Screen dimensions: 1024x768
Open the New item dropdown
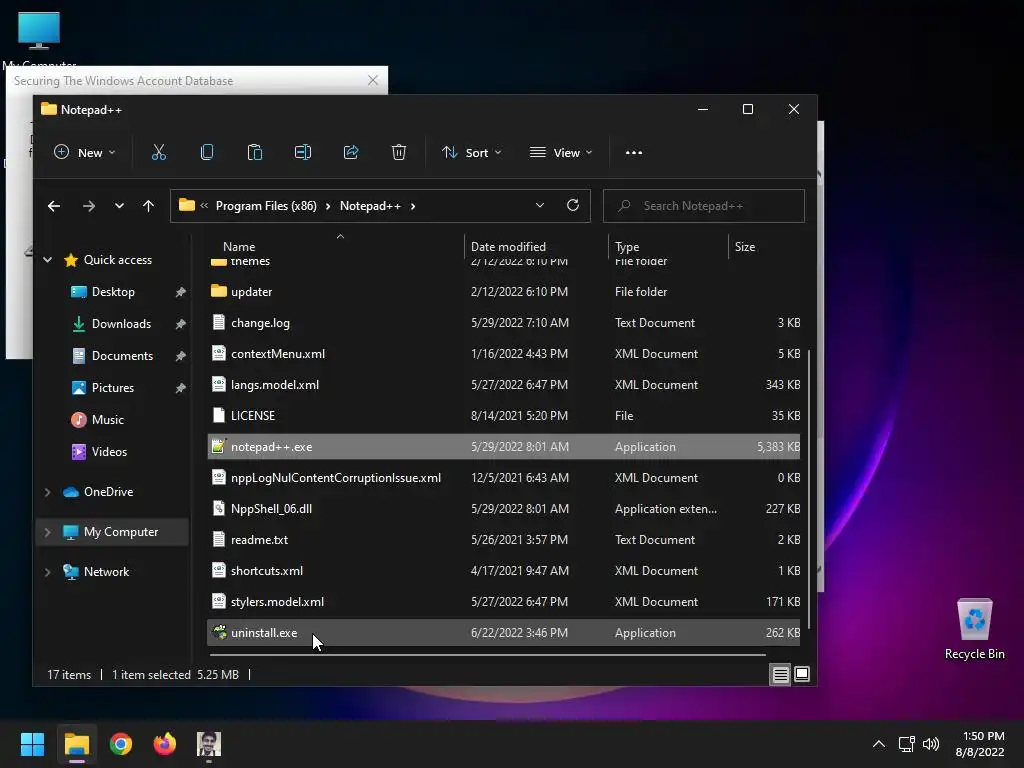click(x=84, y=152)
